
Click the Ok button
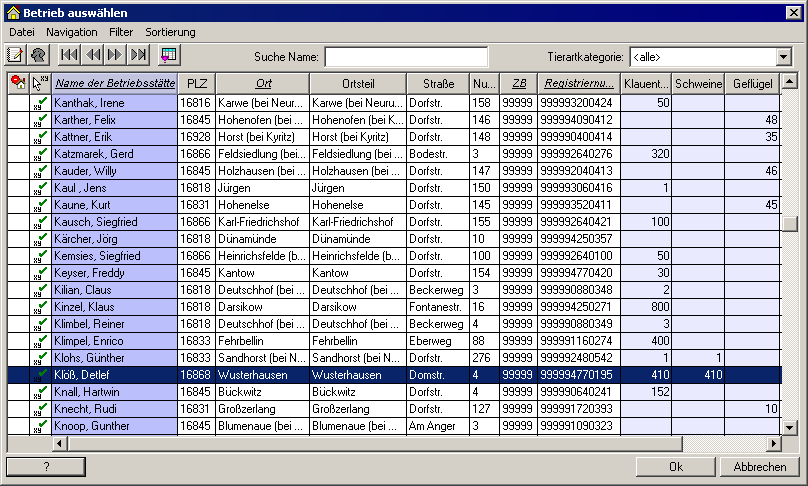click(x=676, y=467)
